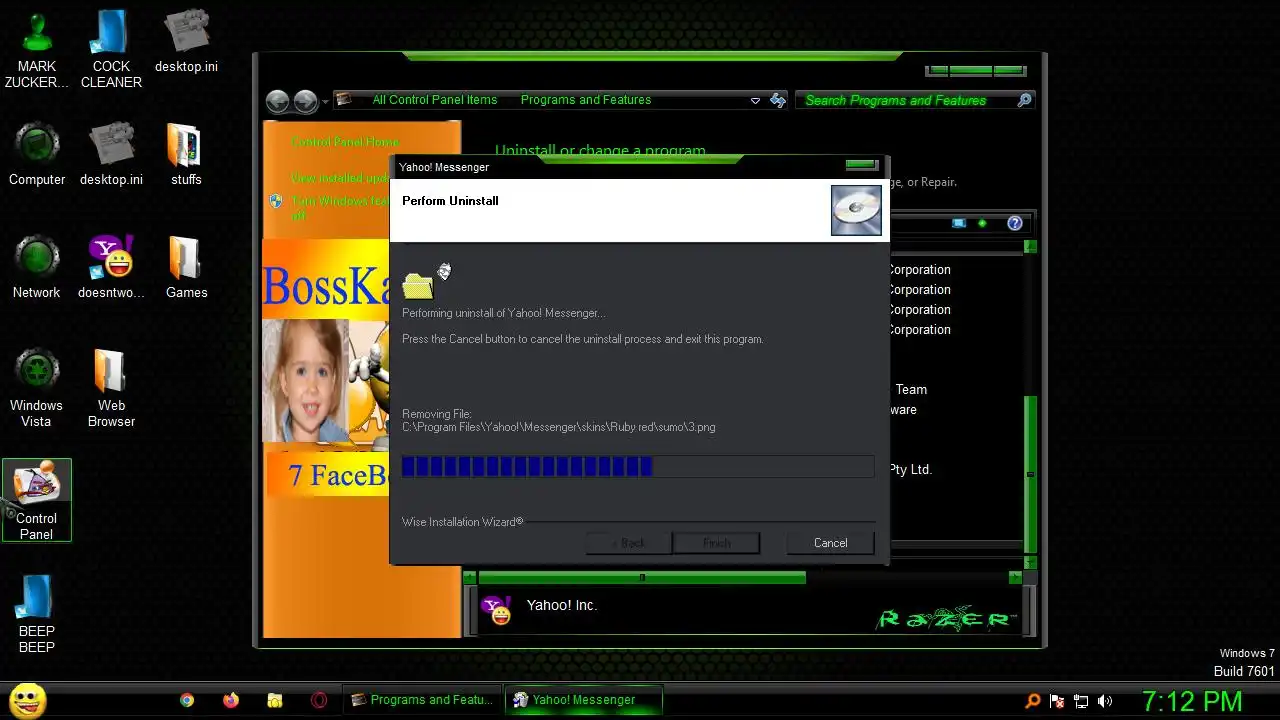This screenshot has height=720, width=1280.
Task: Switch to Yahoo! Messenger taskbar button
Action: click(x=582, y=700)
